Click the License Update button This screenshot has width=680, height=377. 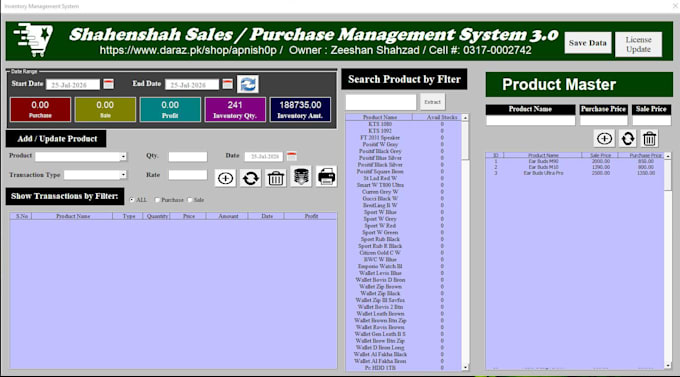[x=638, y=44]
